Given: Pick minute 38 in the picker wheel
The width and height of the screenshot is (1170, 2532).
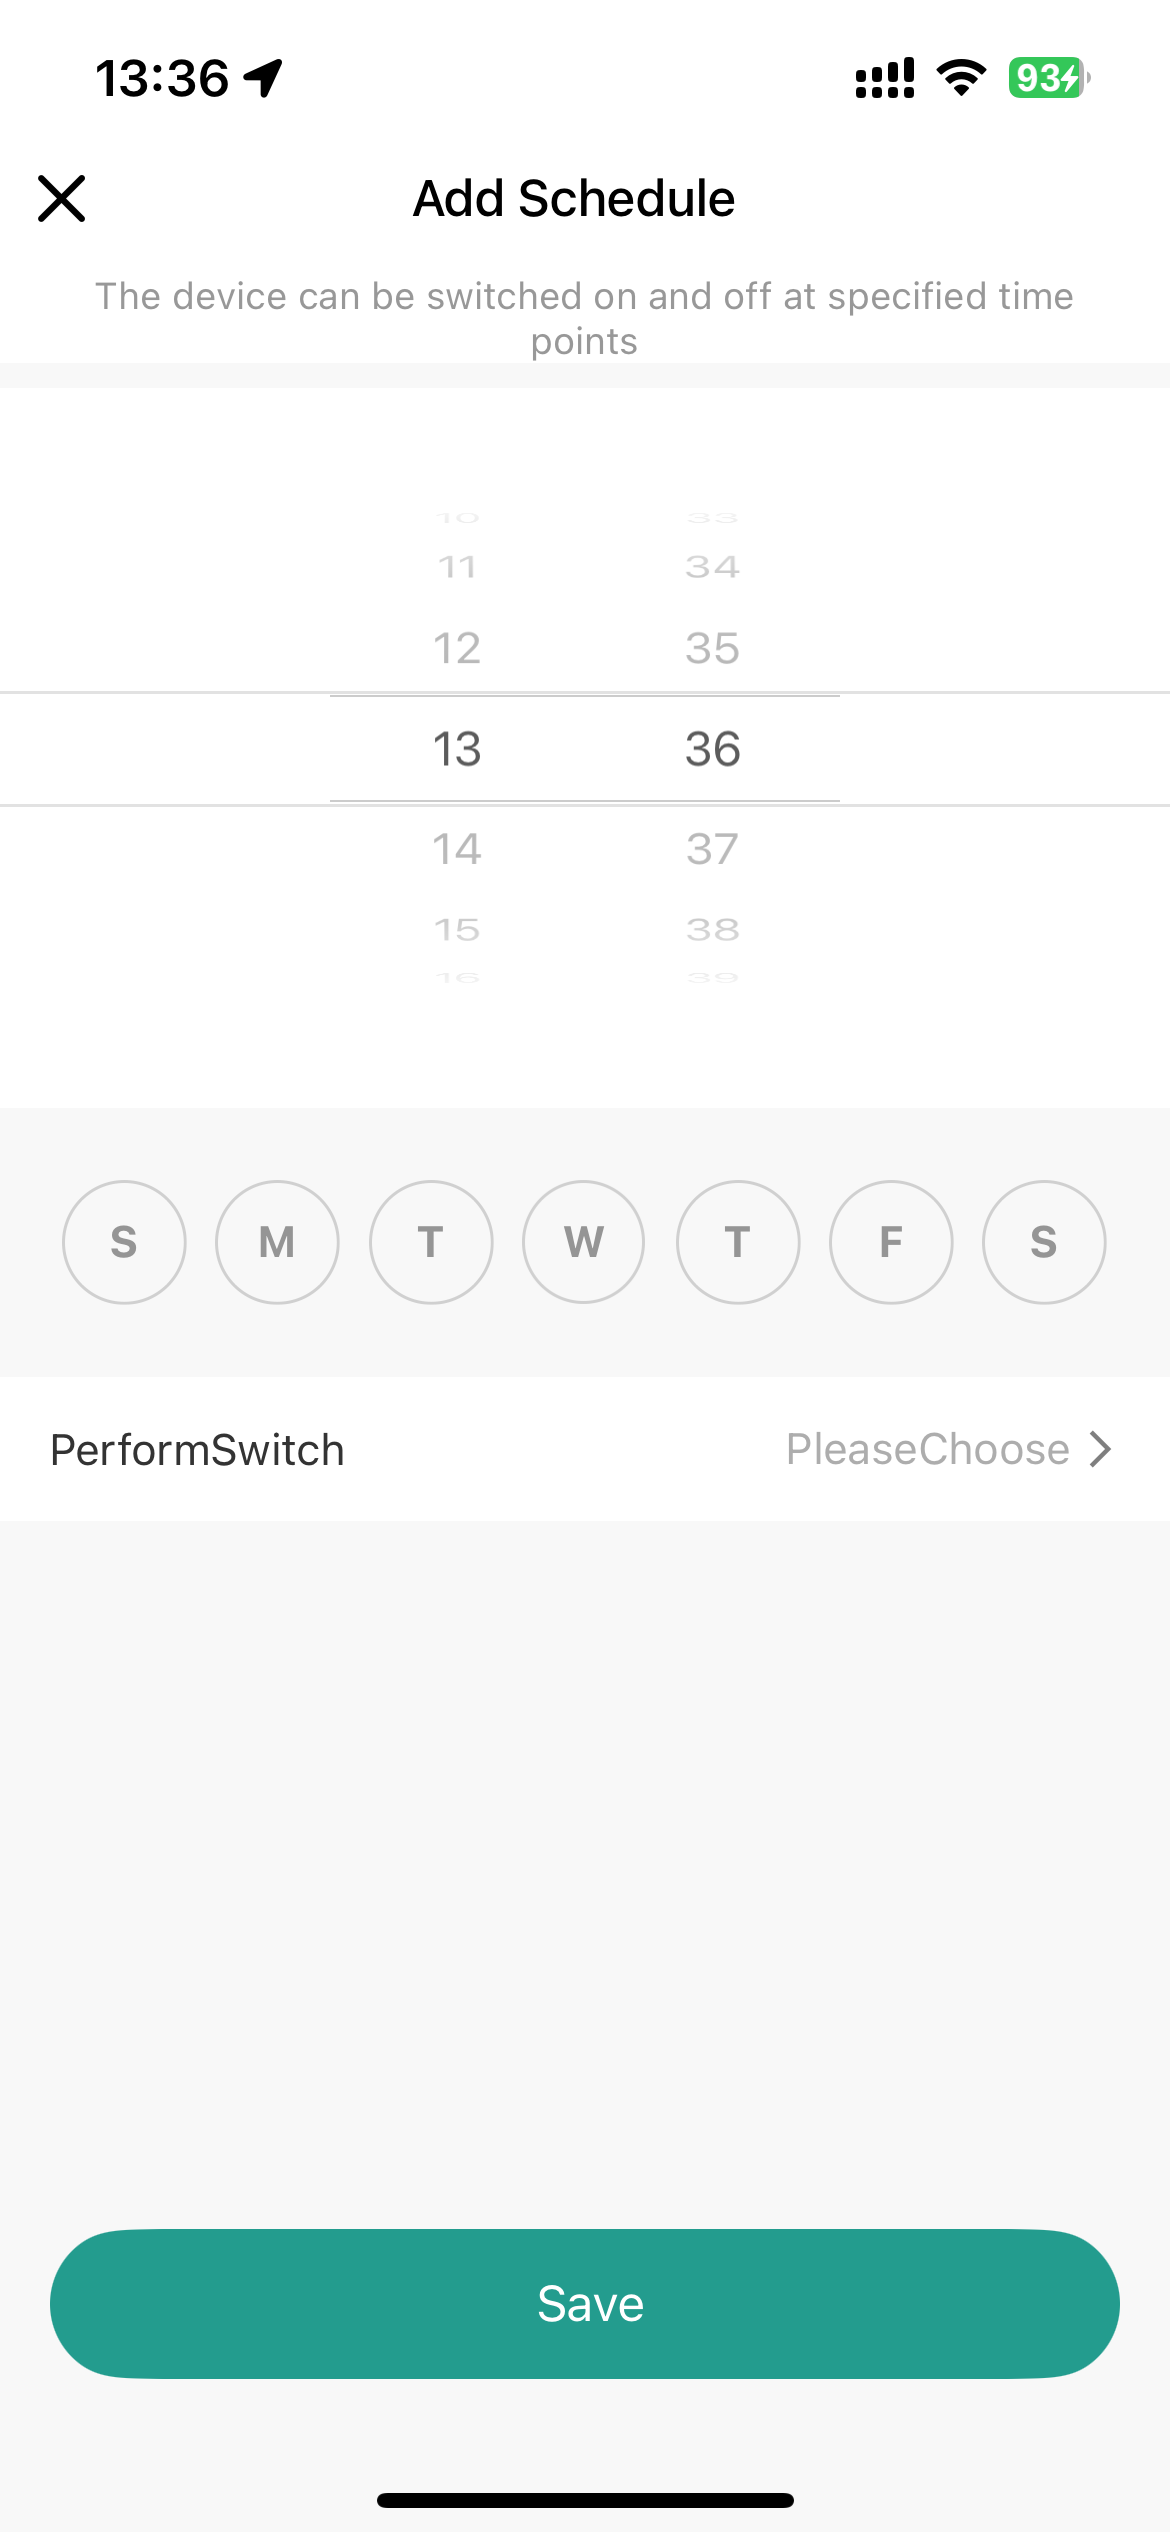Looking at the screenshot, I should click(712, 930).
